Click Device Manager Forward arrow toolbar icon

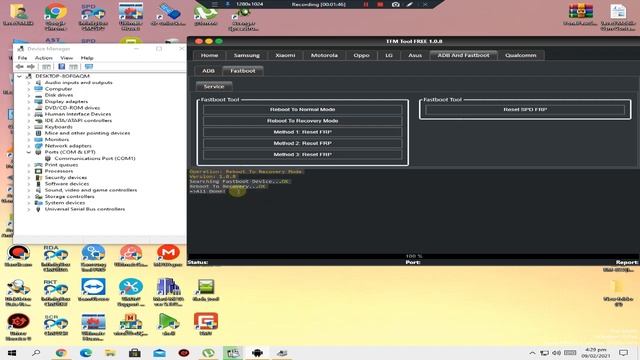point(31,67)
